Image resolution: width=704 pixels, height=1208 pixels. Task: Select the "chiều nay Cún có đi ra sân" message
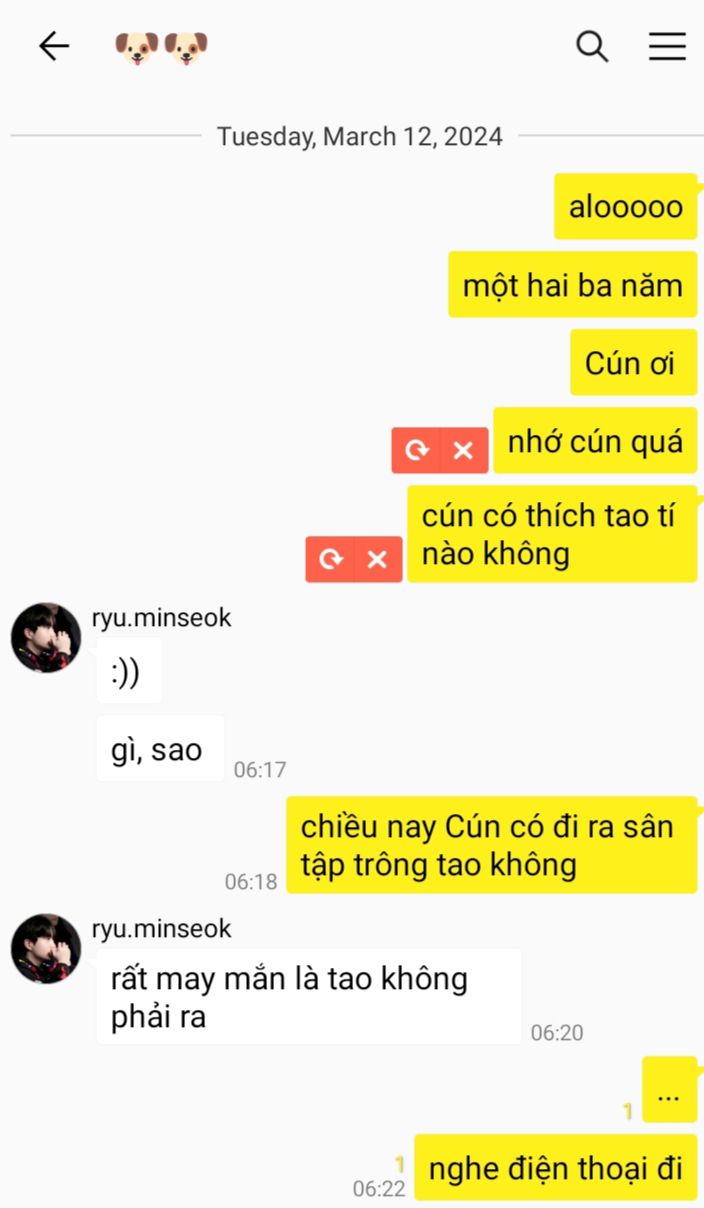click(x=492, y=845)
